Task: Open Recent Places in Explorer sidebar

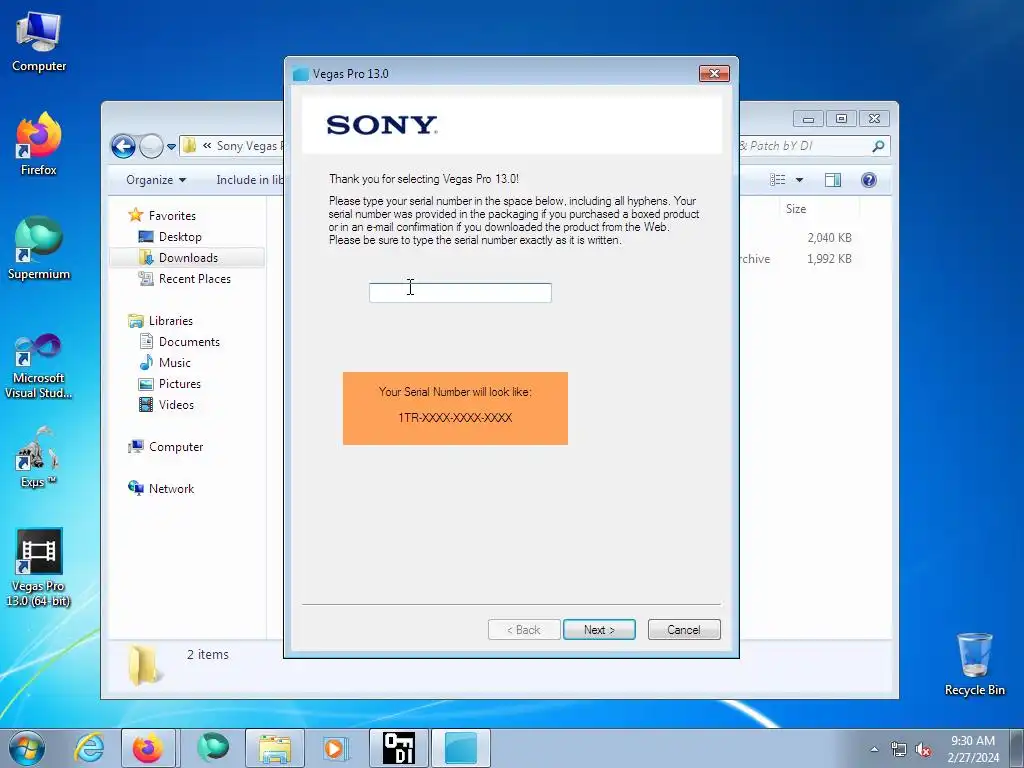Action: [194, 279]
